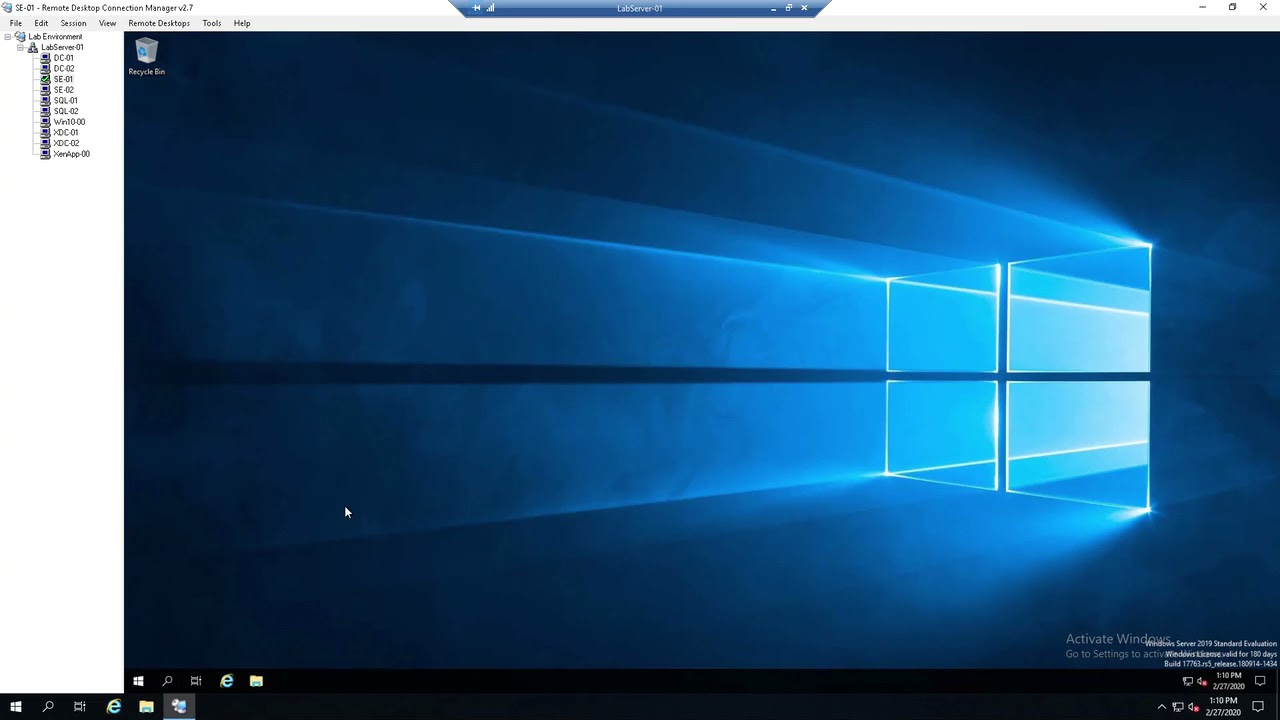Open the View menu
The width and height of the screenshot is (1280, 720).
107,23
